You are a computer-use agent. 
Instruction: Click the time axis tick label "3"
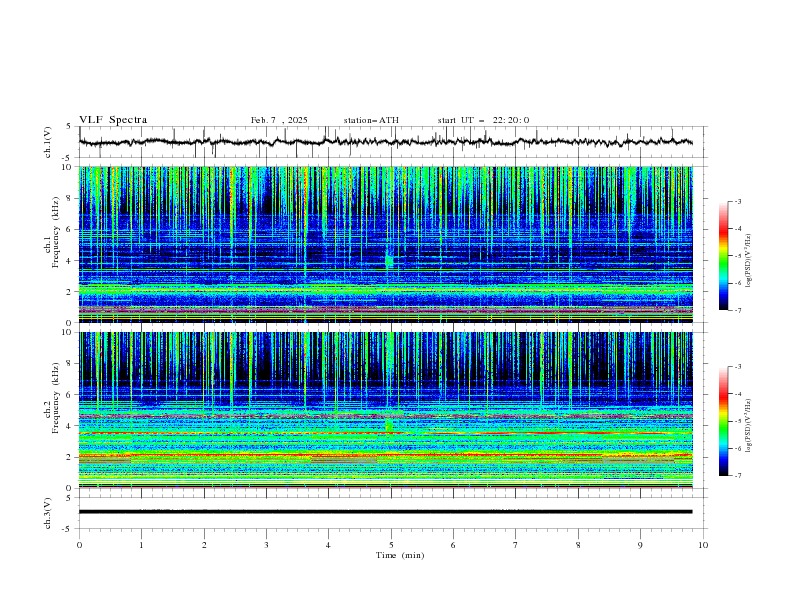[266, 545]
